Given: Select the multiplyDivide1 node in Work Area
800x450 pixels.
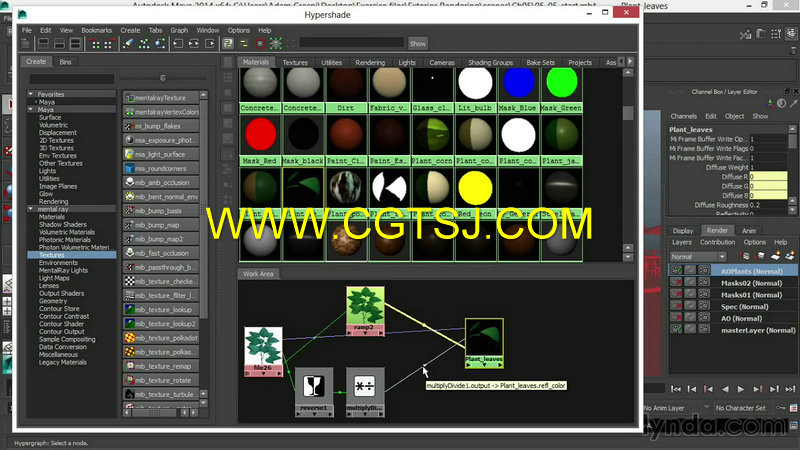Looking at the screenshot, I should pyautogui.click(x=365, y=391).
